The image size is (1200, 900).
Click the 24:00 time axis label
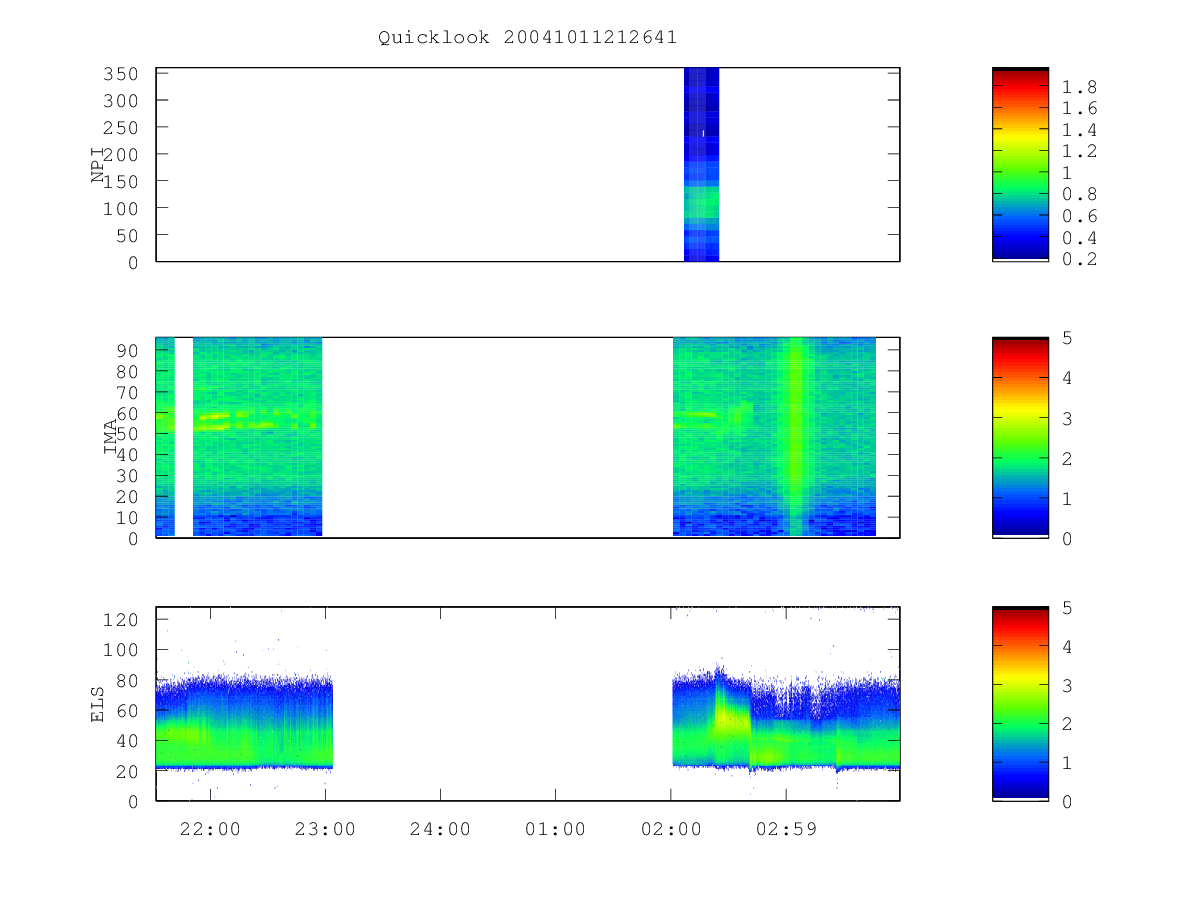click(440, 830)
